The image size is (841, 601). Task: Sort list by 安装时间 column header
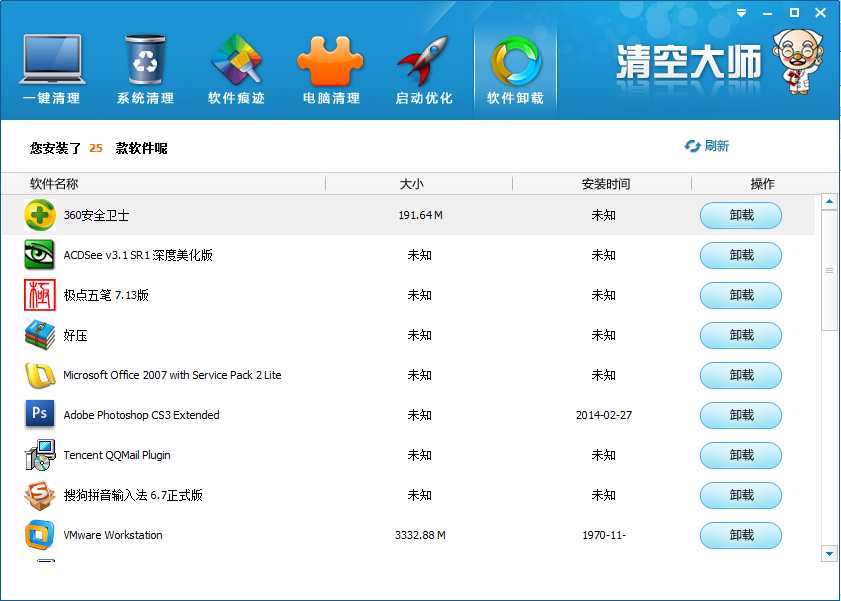pyautogui.click(x=606, y=184)
